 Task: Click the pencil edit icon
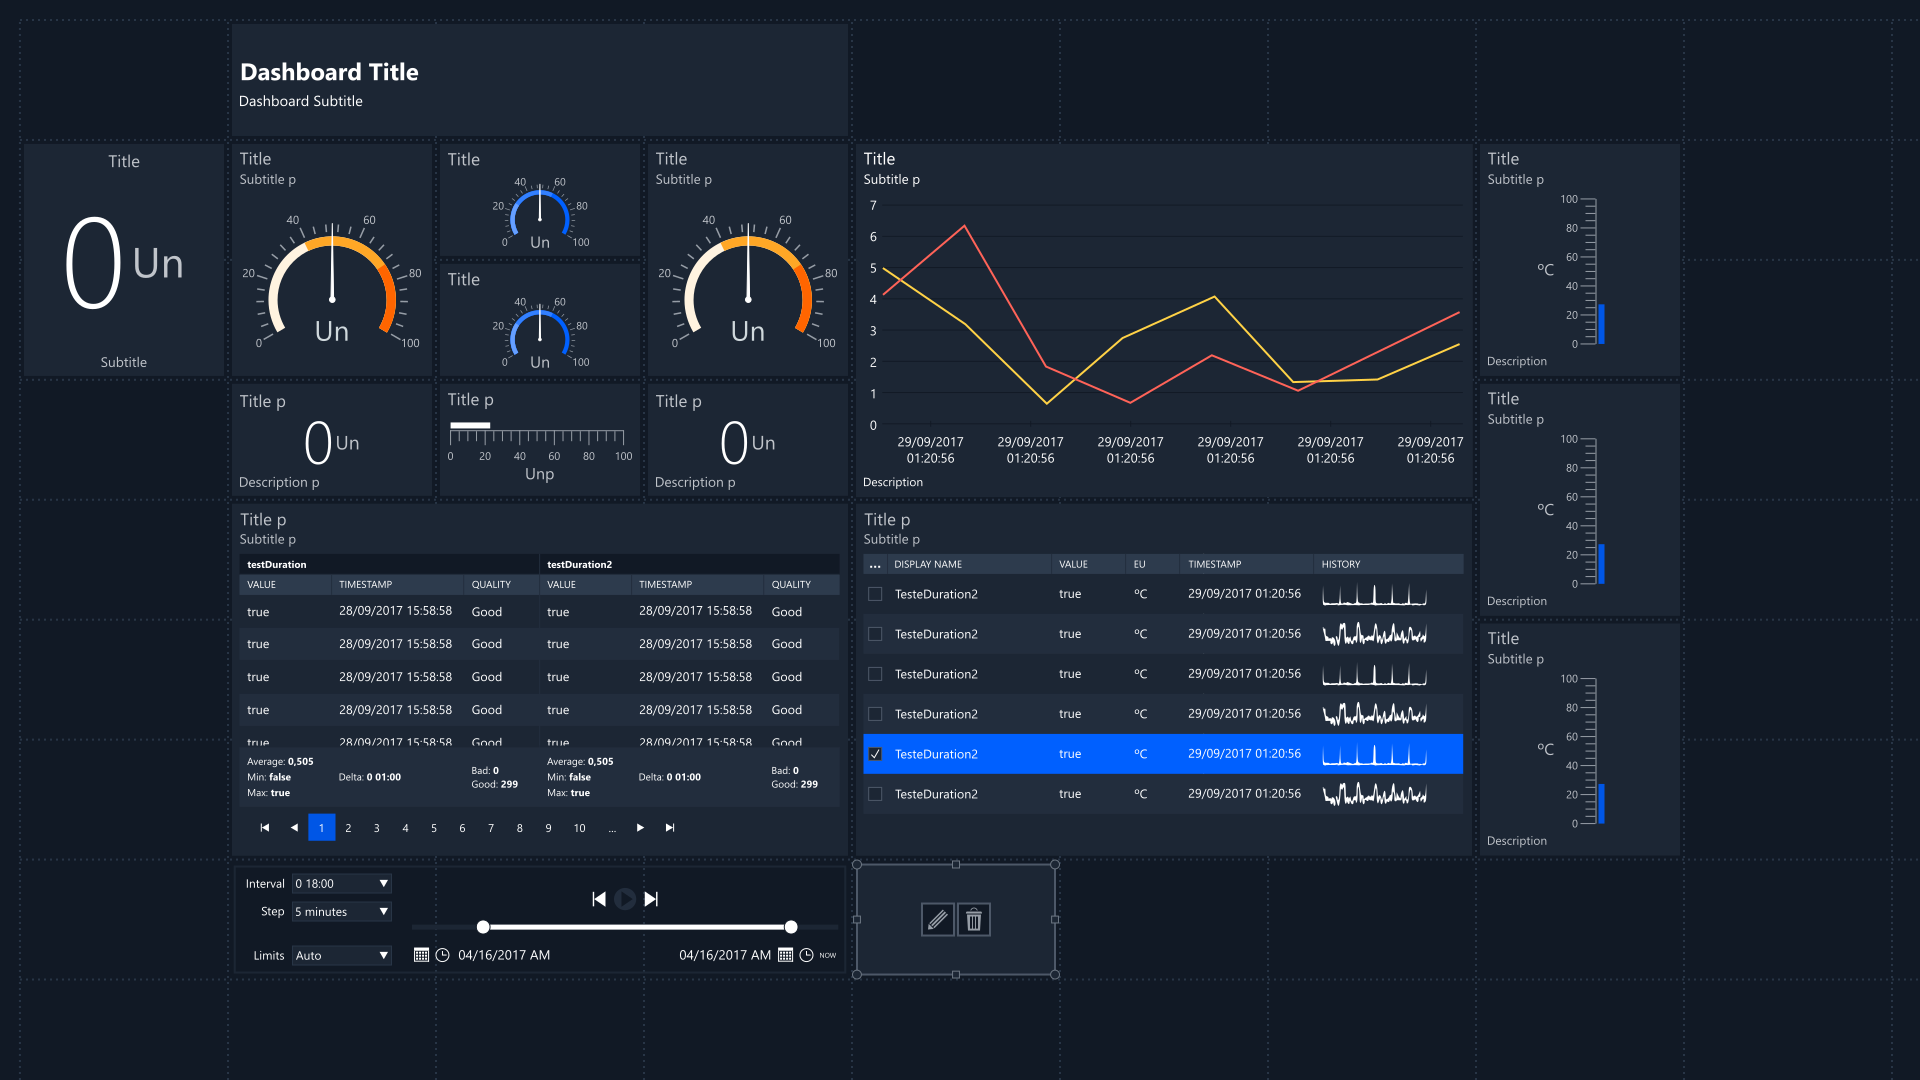coord(937,919)
